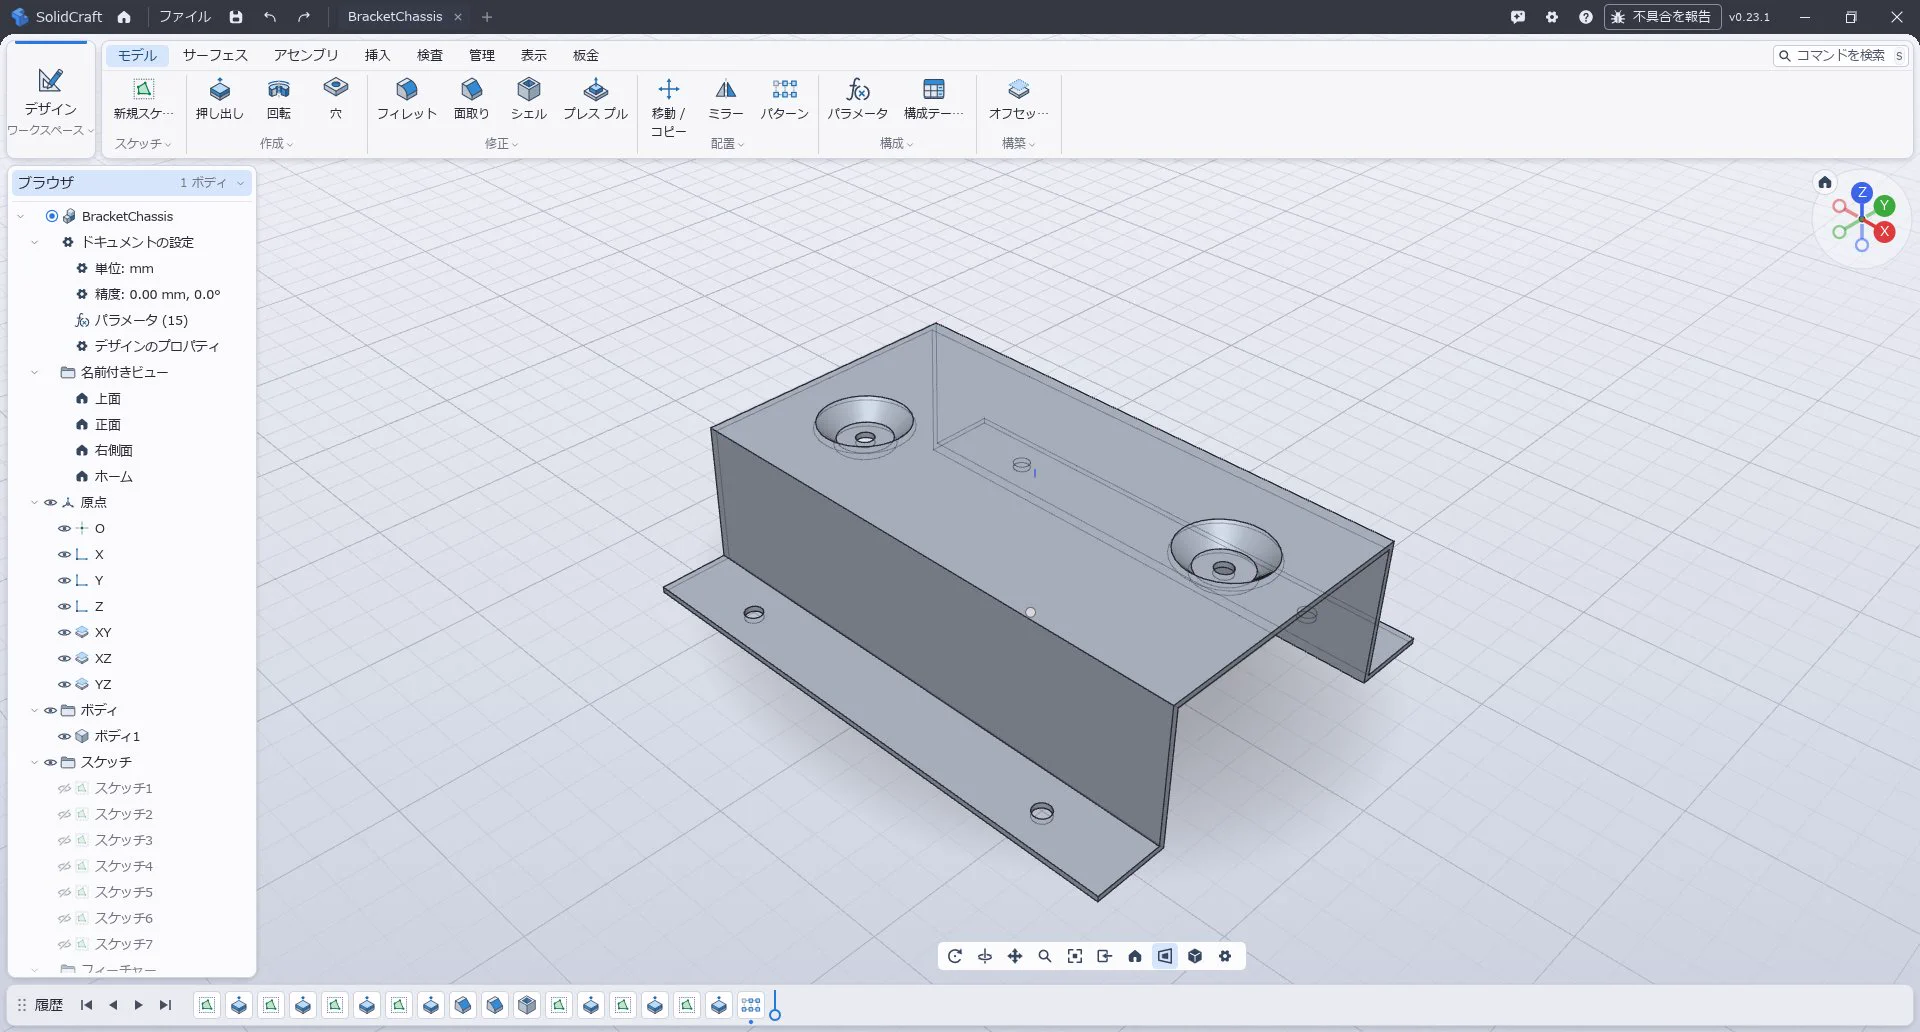Activate the シェル (Shell) tool
The width and height of the screenshot is (1920, 1032).
click(x=529, y=99)
